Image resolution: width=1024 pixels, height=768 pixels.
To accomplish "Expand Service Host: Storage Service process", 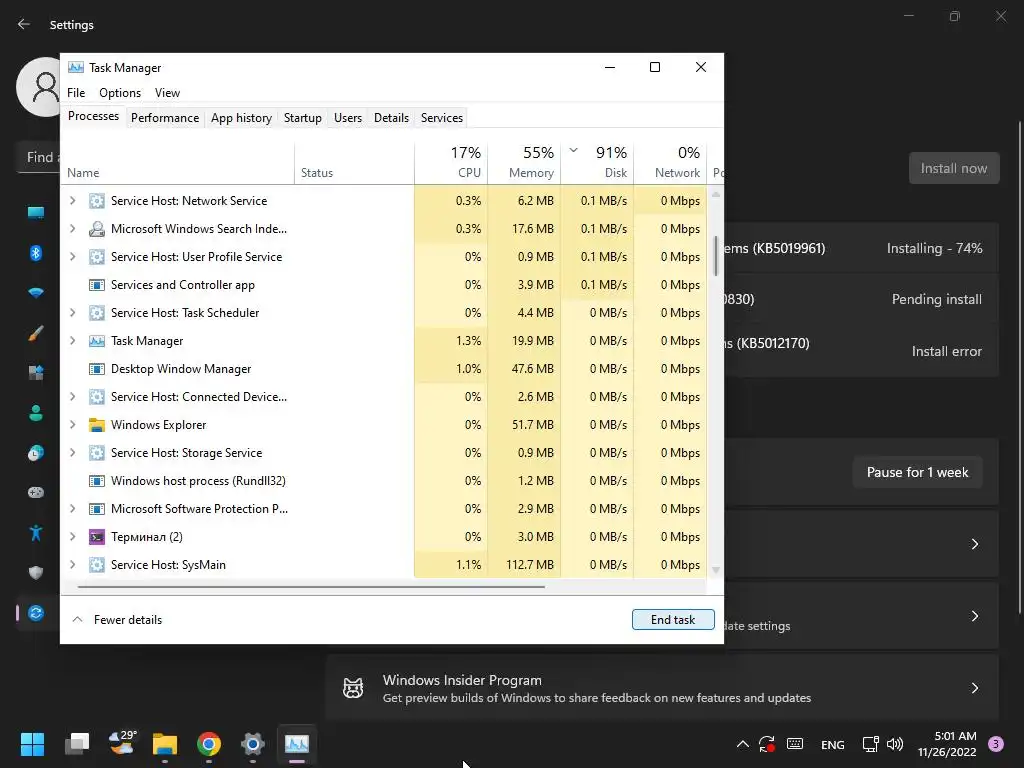I will (72, 453).
